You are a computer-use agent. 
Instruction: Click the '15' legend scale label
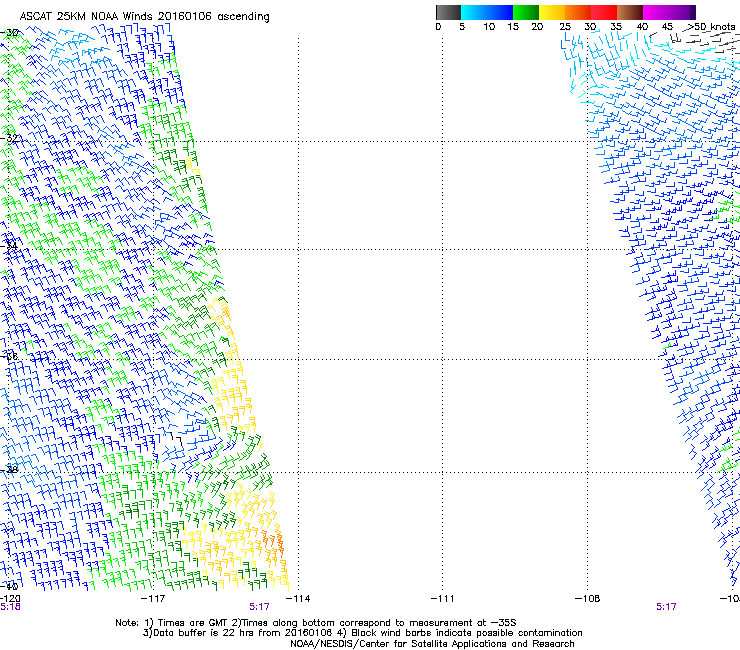tap(513, 27)
